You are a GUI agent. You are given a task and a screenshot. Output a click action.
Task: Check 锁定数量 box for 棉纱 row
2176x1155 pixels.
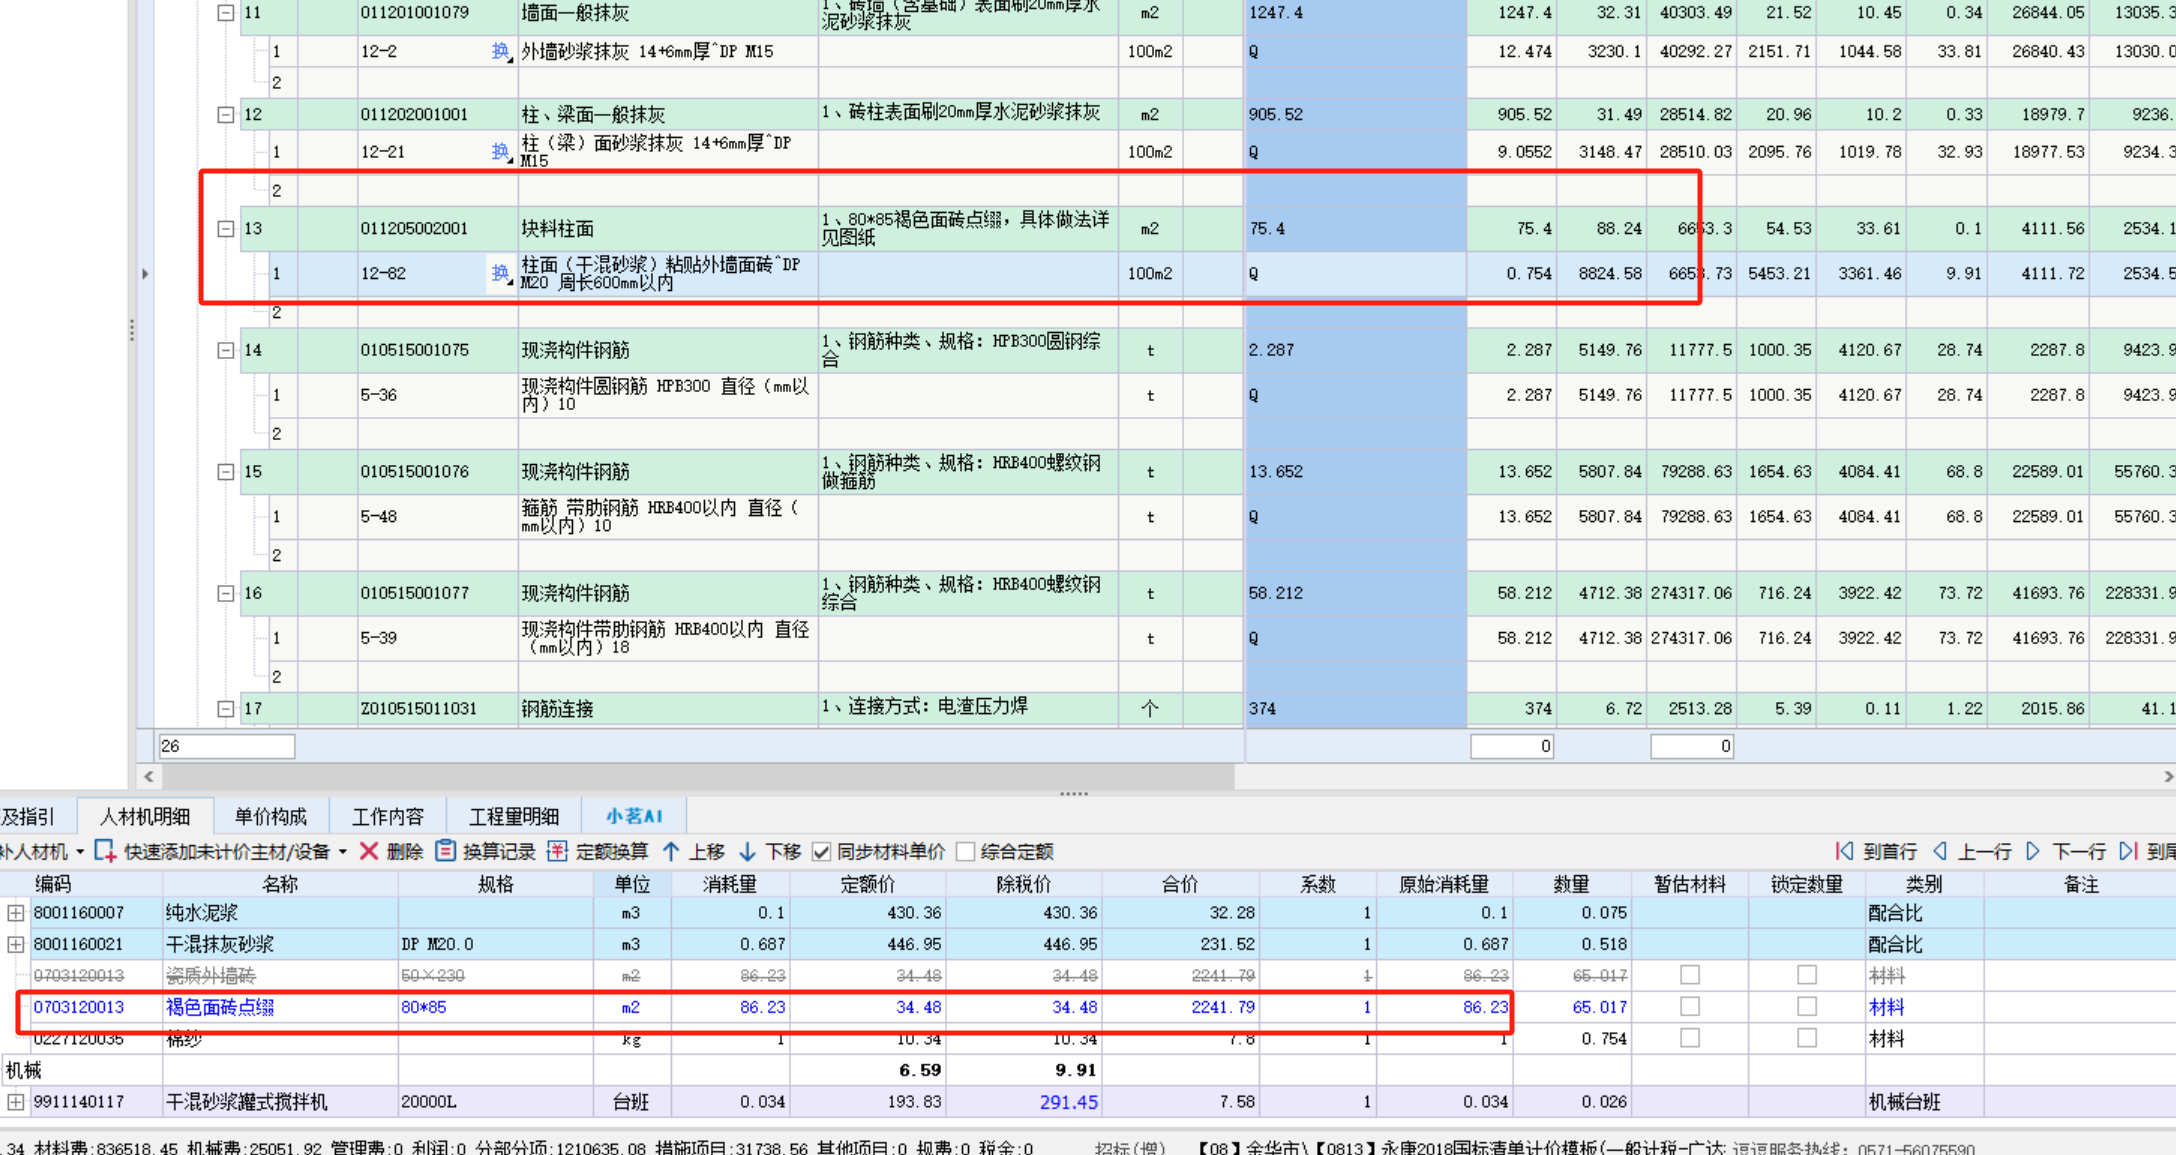(x=1806, y=1038)
